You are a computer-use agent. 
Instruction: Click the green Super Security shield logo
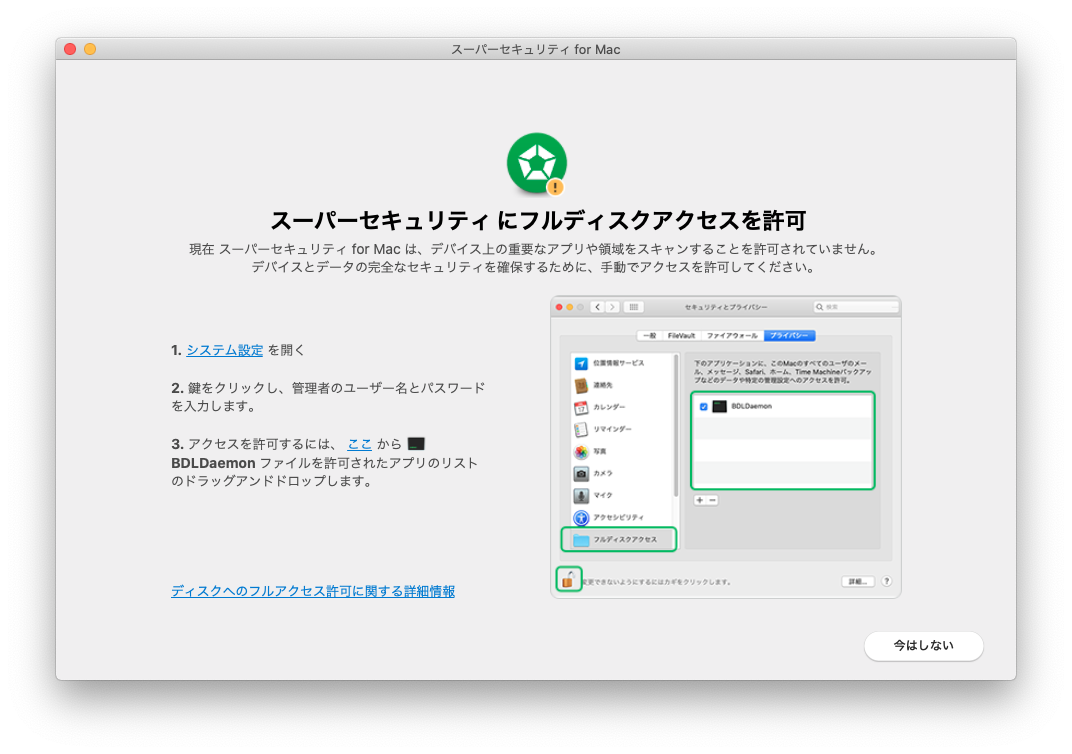536,163
